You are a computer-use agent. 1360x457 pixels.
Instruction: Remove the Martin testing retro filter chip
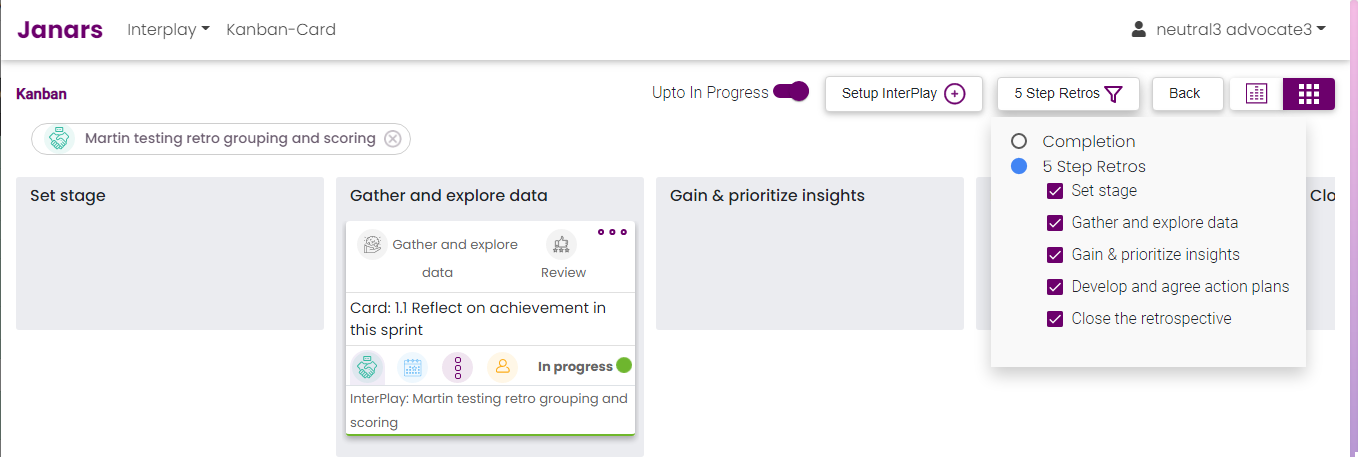click(x=393, y=139)
